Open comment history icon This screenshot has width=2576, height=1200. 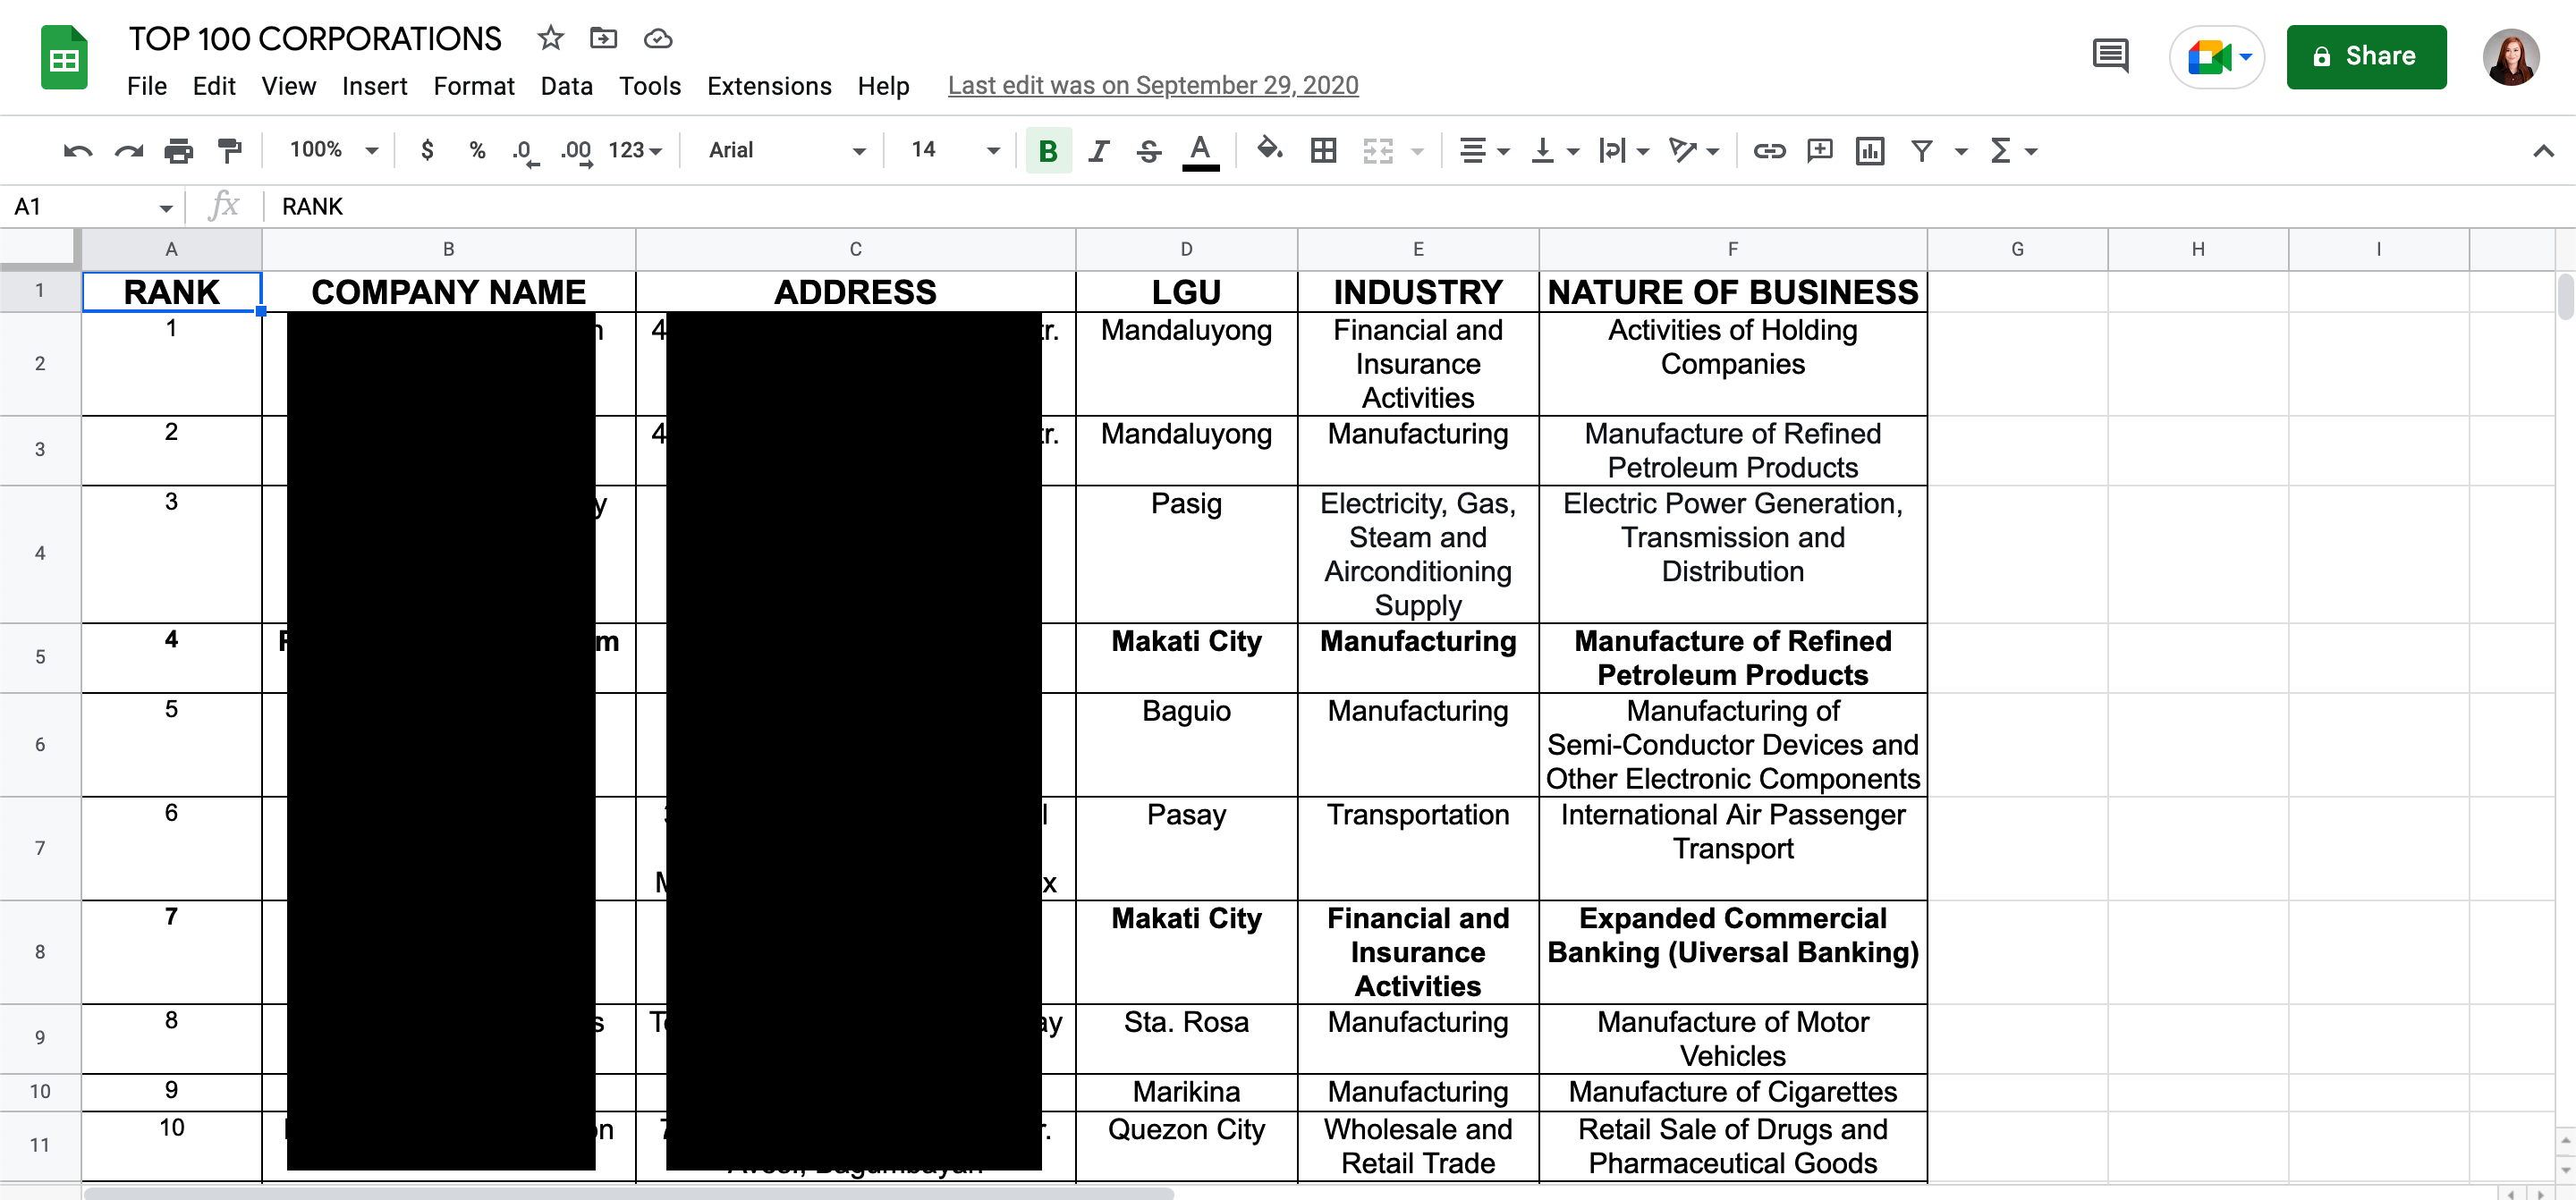pos(2110,56)
